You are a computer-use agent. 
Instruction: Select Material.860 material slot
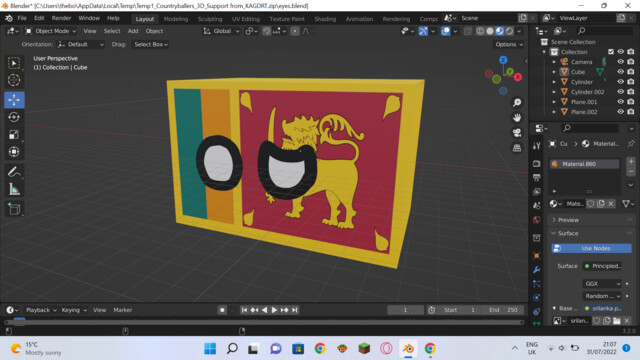tap(584, 164)
